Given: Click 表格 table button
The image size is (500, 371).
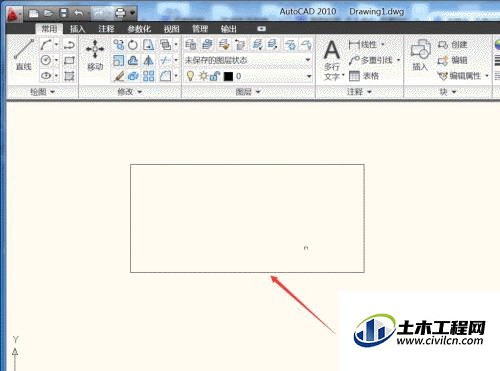Looking at the screenshot, I should (x=364, y=76).
